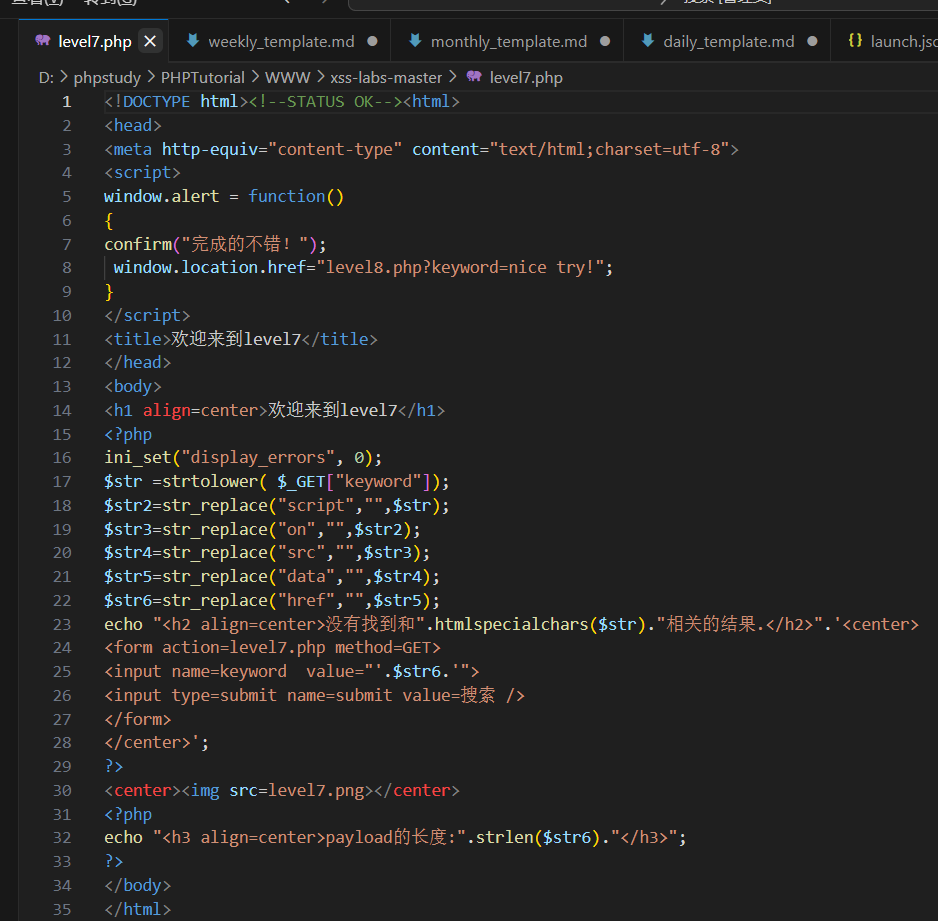
Task: Click the str_replace "href" line
Action: coord(272,600)
